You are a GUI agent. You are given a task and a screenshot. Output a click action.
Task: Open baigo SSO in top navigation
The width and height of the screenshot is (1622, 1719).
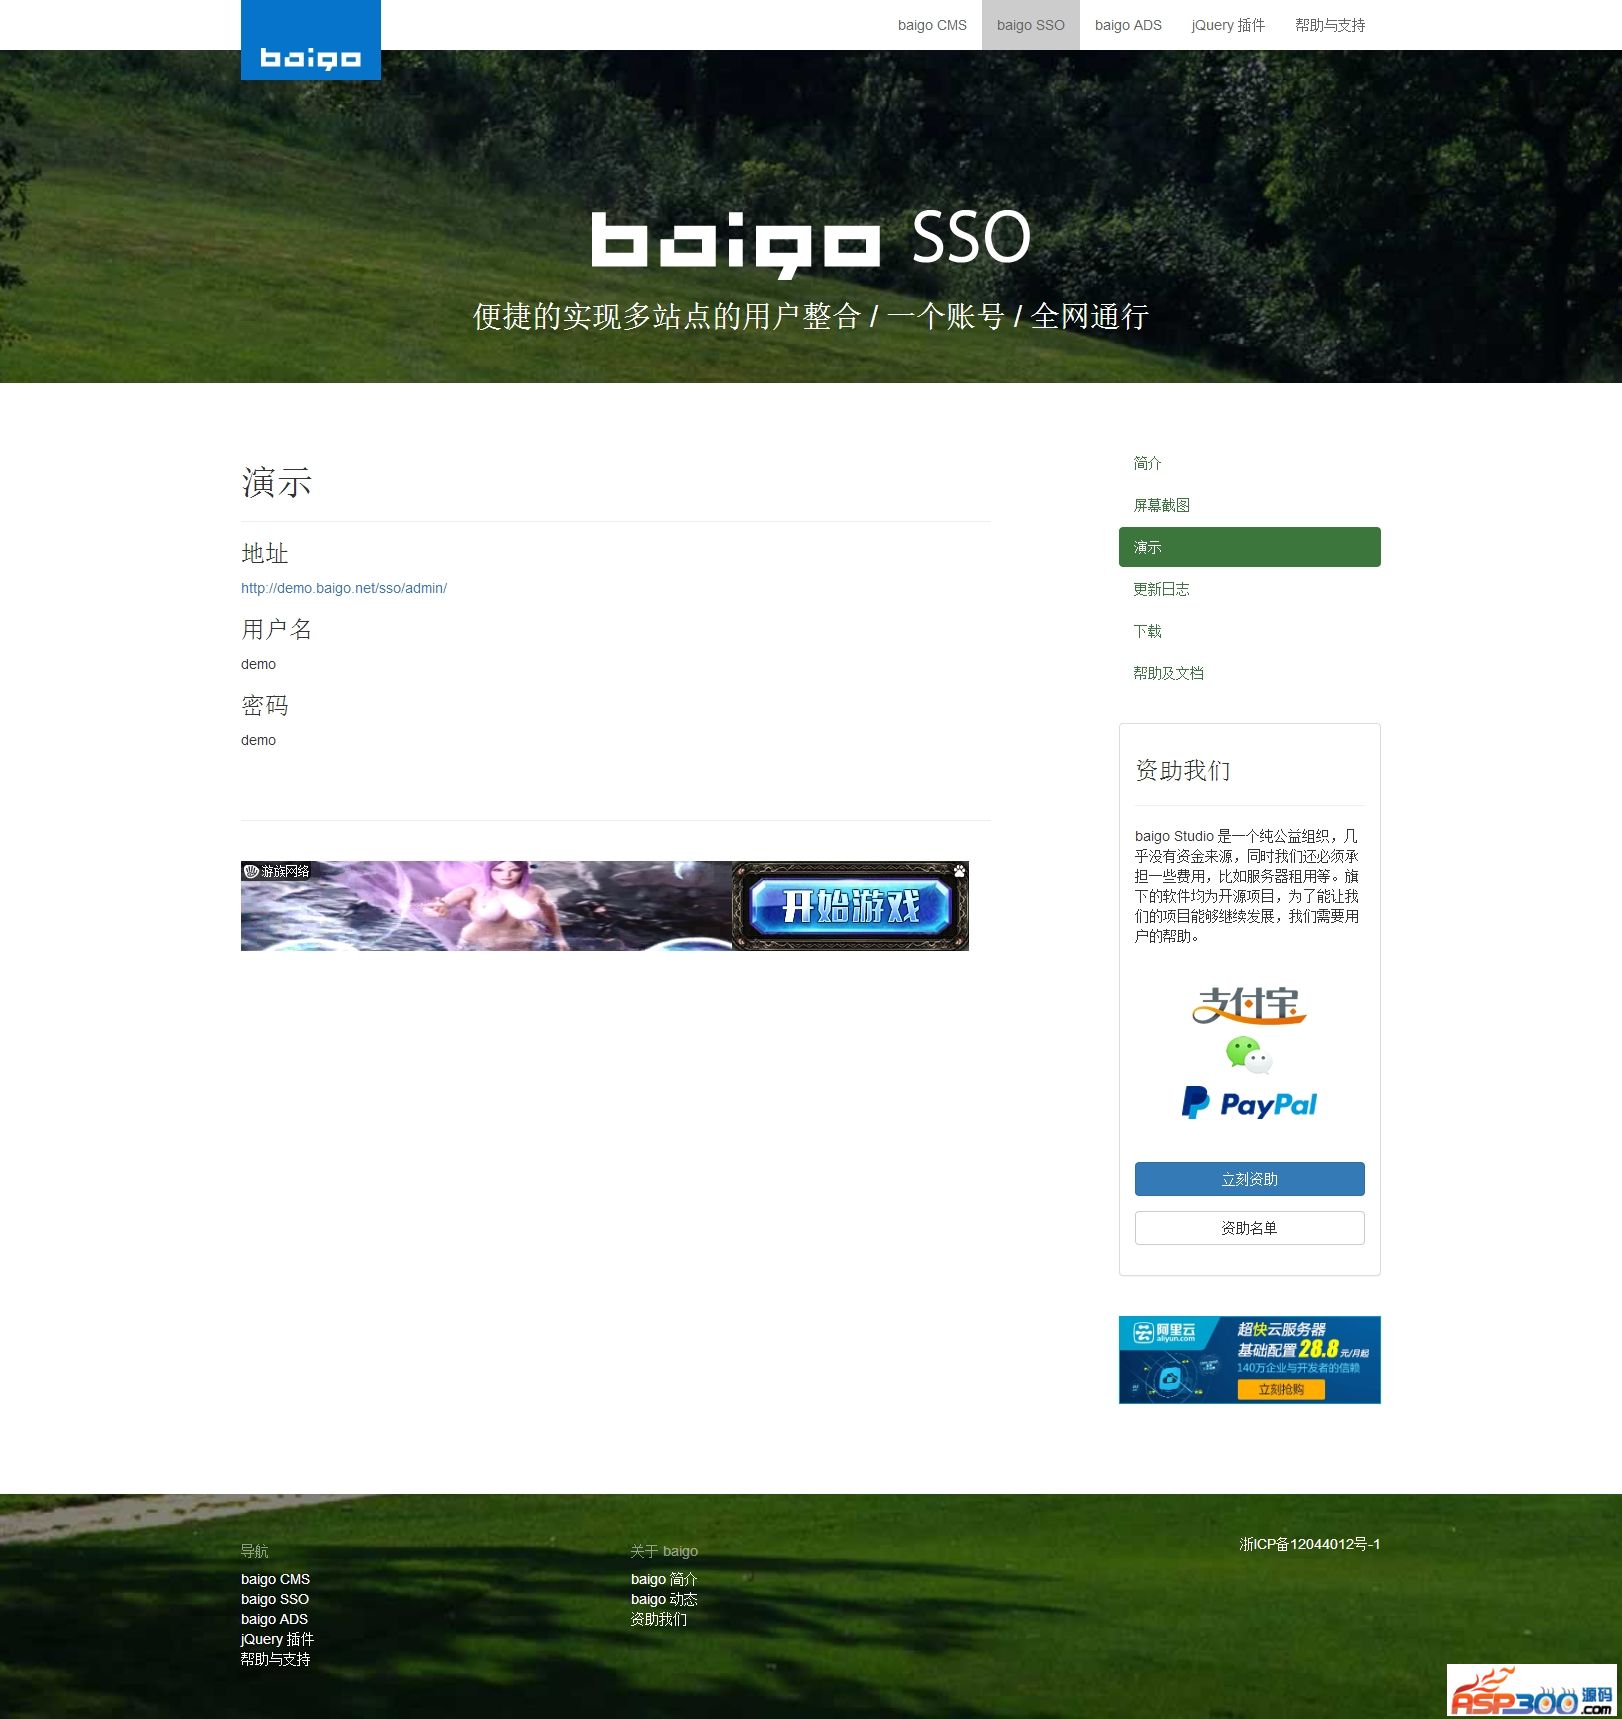click(1031, 25)
